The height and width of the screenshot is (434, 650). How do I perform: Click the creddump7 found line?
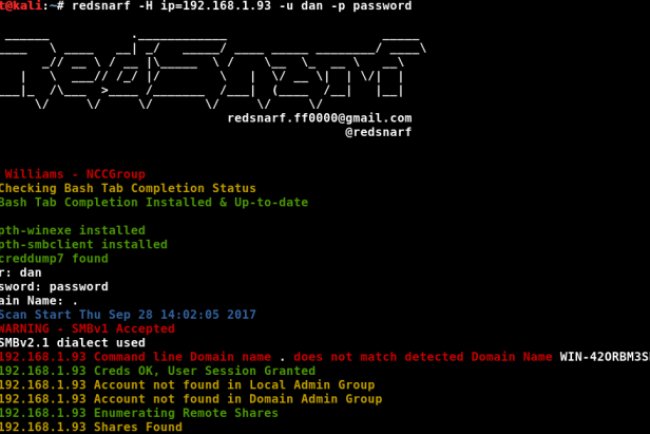(54, 258)
